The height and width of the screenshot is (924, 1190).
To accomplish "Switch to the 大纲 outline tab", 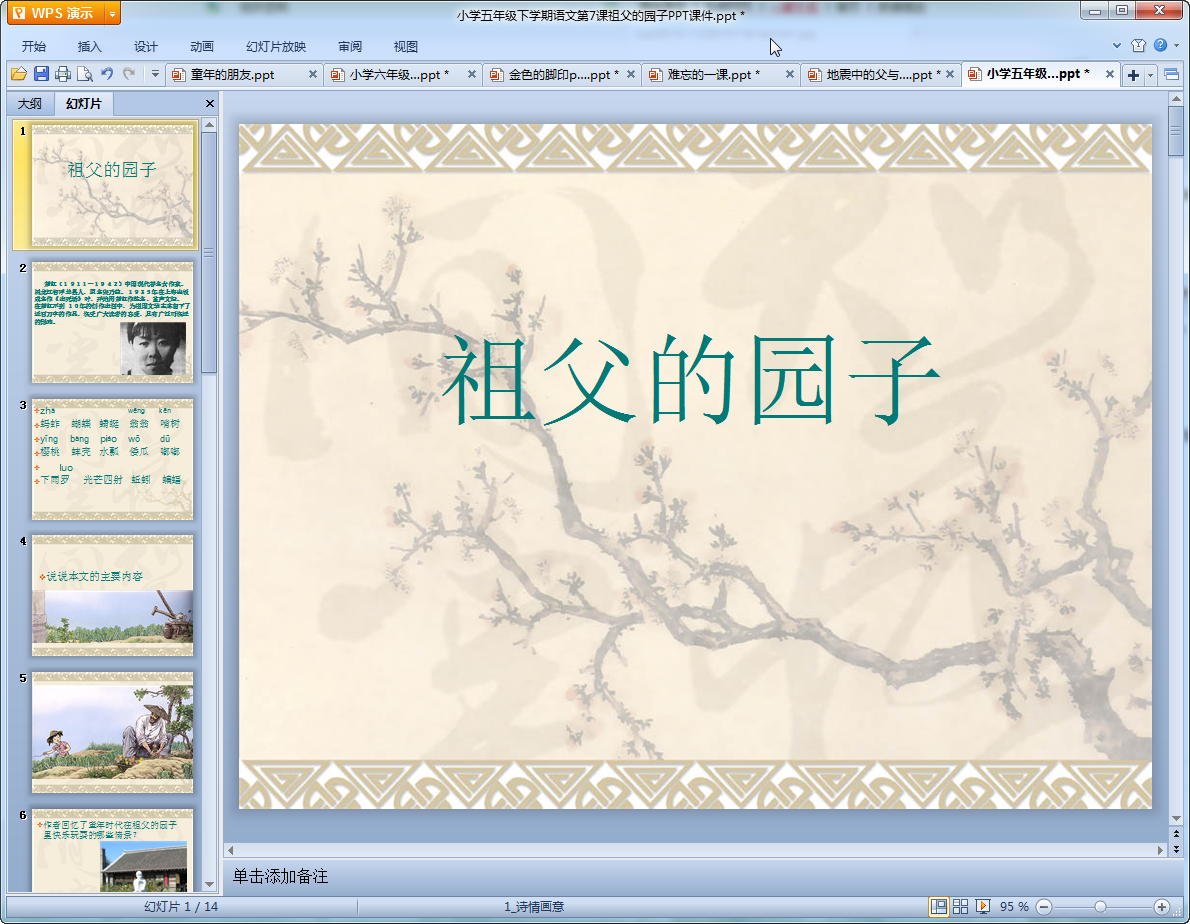I will tap(30, 103).
